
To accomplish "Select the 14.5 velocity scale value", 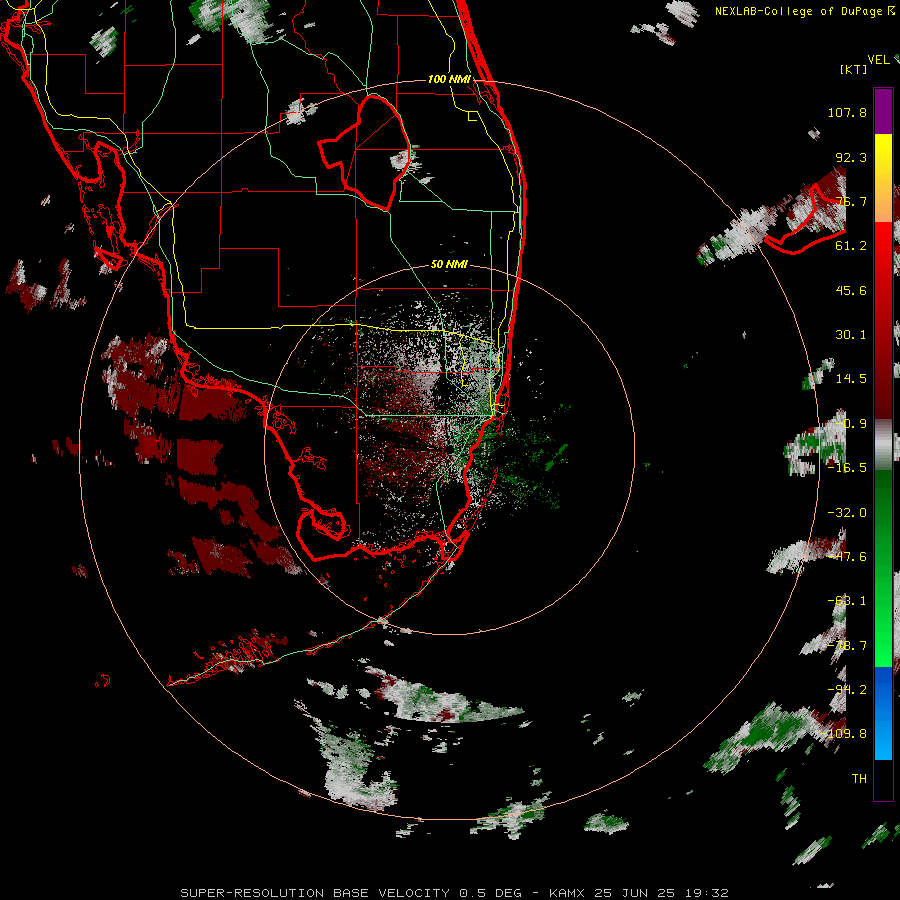I will click(851, 379).
